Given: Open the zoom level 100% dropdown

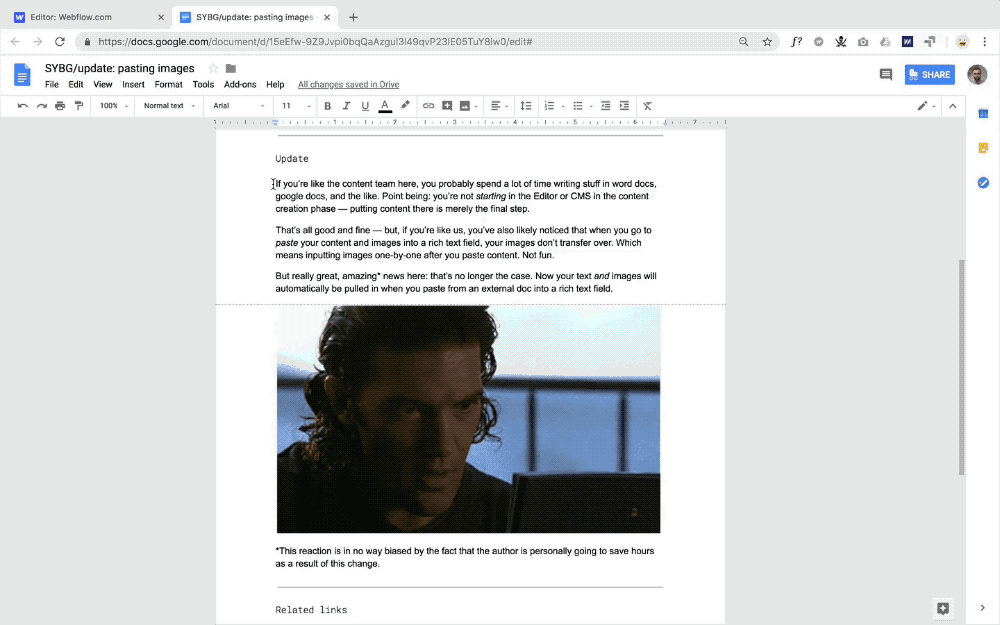Looking at the screenshot, I should (114, 106).
